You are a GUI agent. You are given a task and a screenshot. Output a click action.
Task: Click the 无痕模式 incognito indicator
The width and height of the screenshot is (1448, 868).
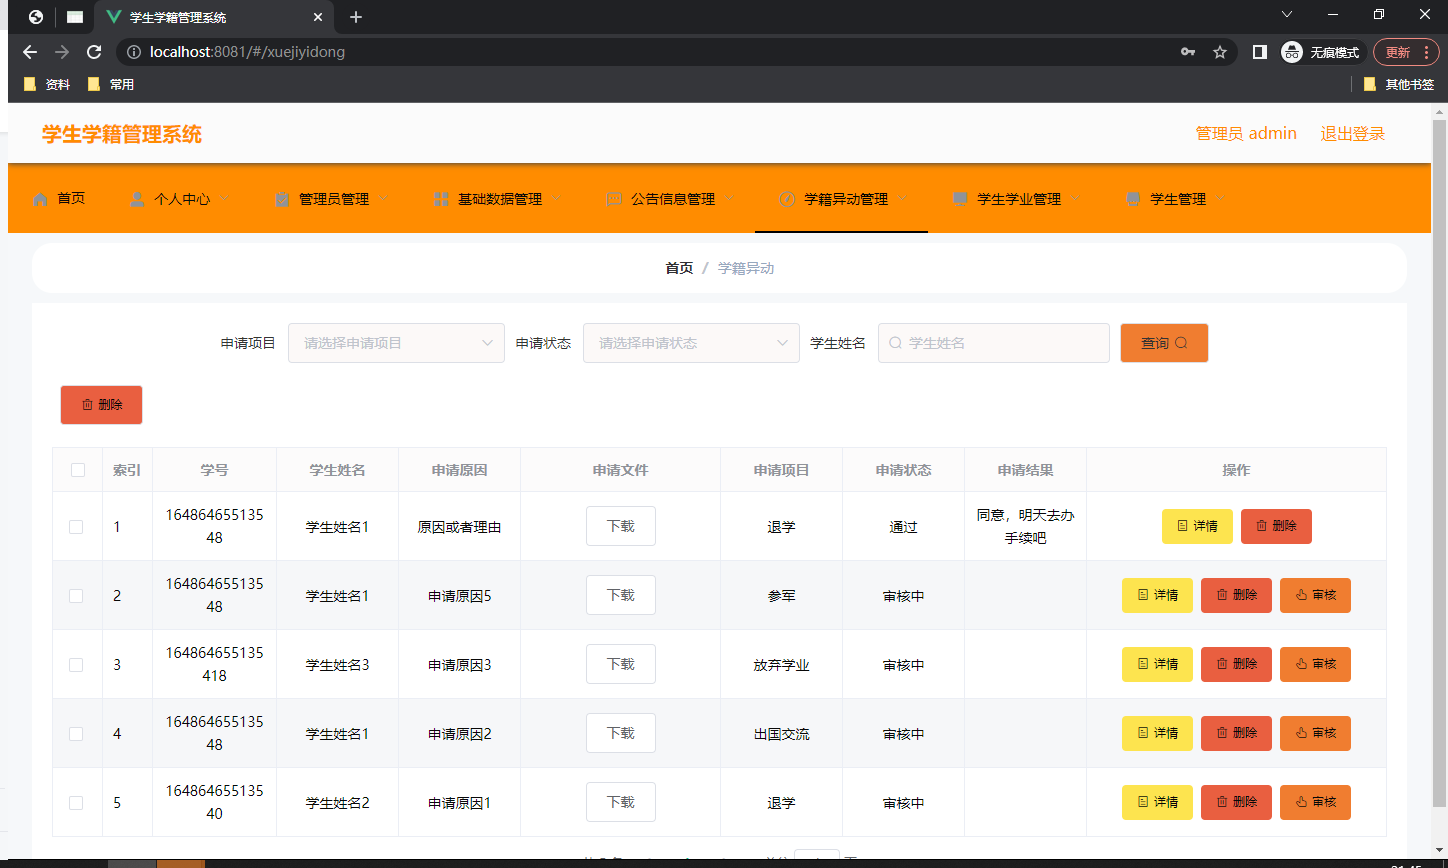[x=1322, y=52]
